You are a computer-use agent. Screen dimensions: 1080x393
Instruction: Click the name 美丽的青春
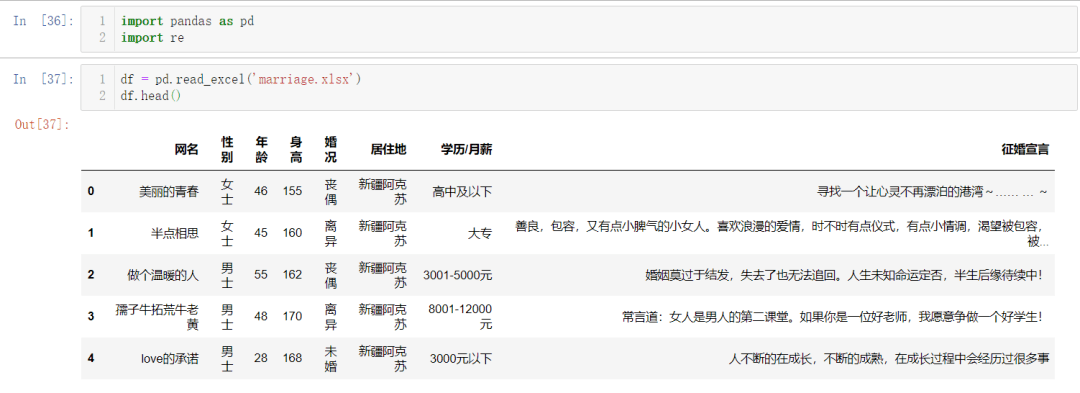[x=169, y=191]
